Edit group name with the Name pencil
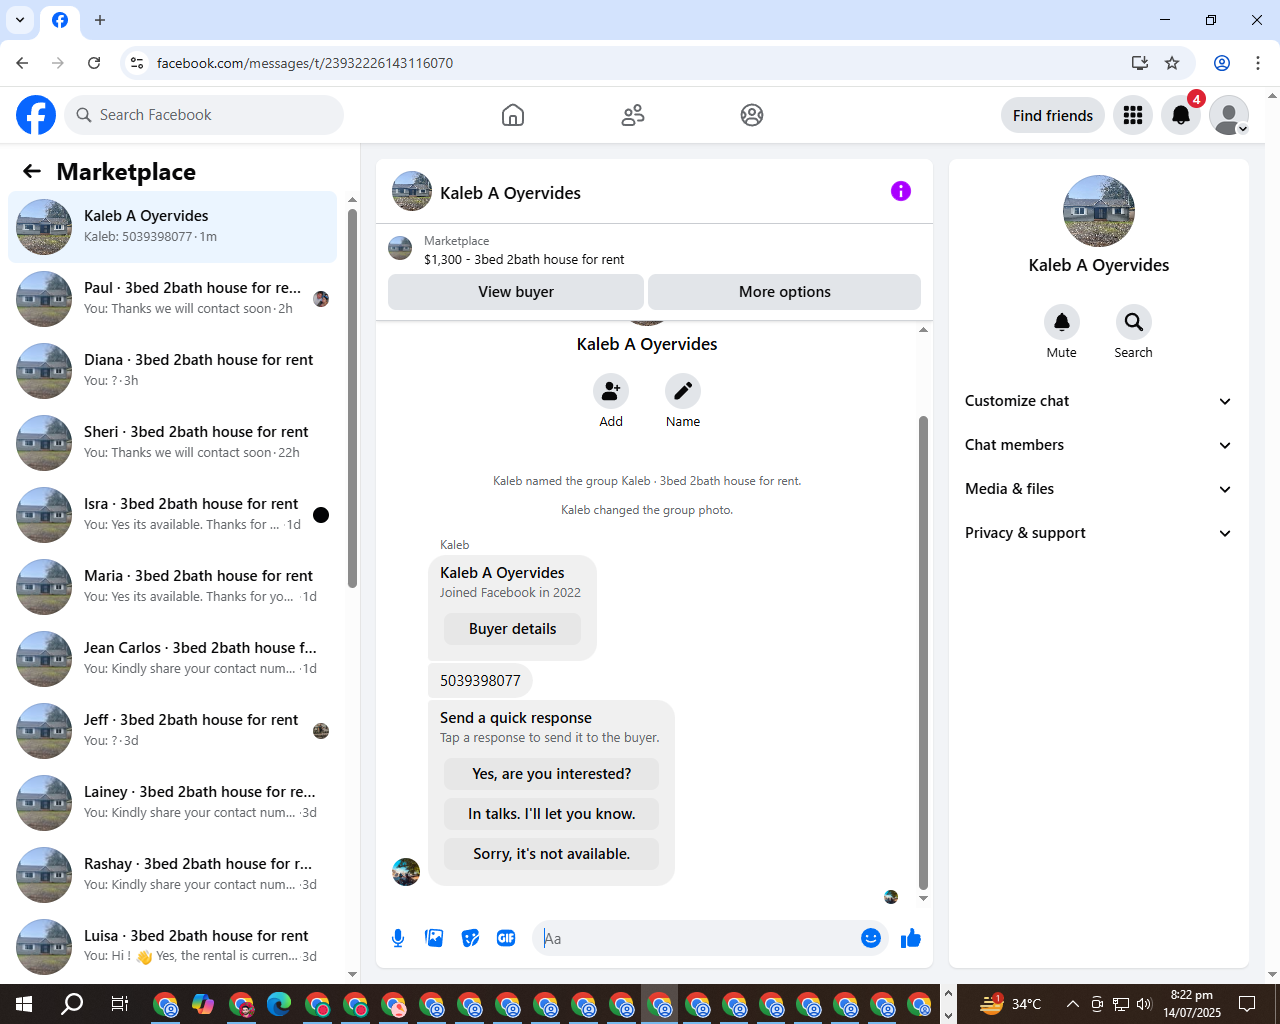 point(683,391)
